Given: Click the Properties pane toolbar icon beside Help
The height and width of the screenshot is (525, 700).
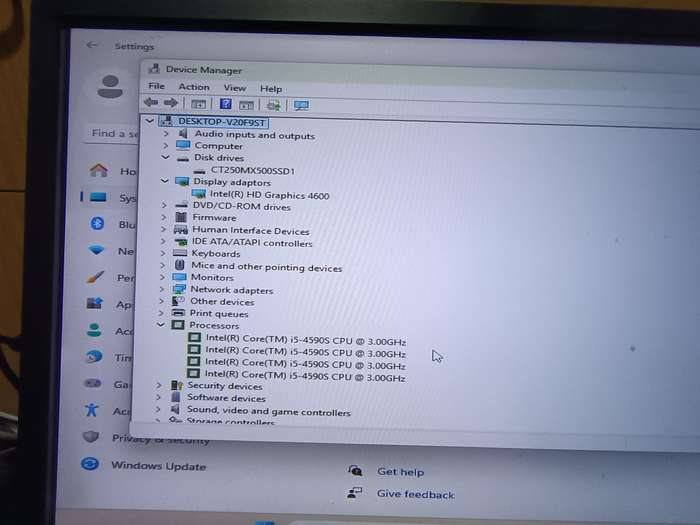Looking at the screenshot, I should (x=246, y=105).
